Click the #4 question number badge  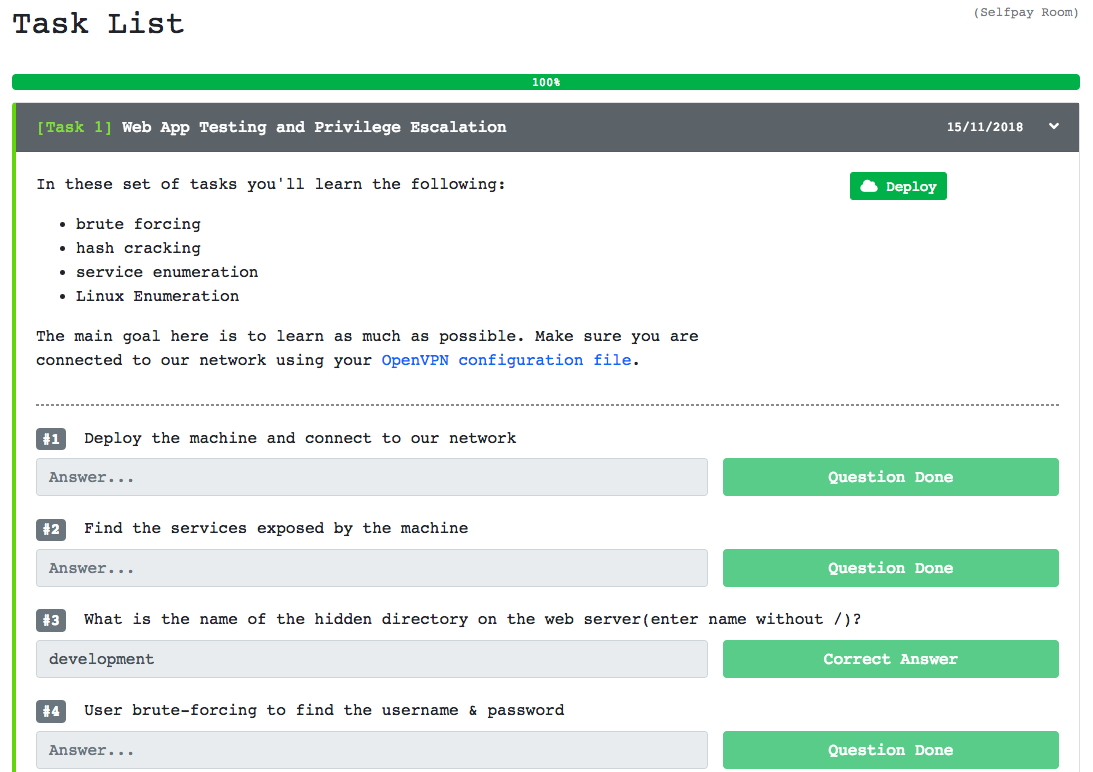point(51,711)
